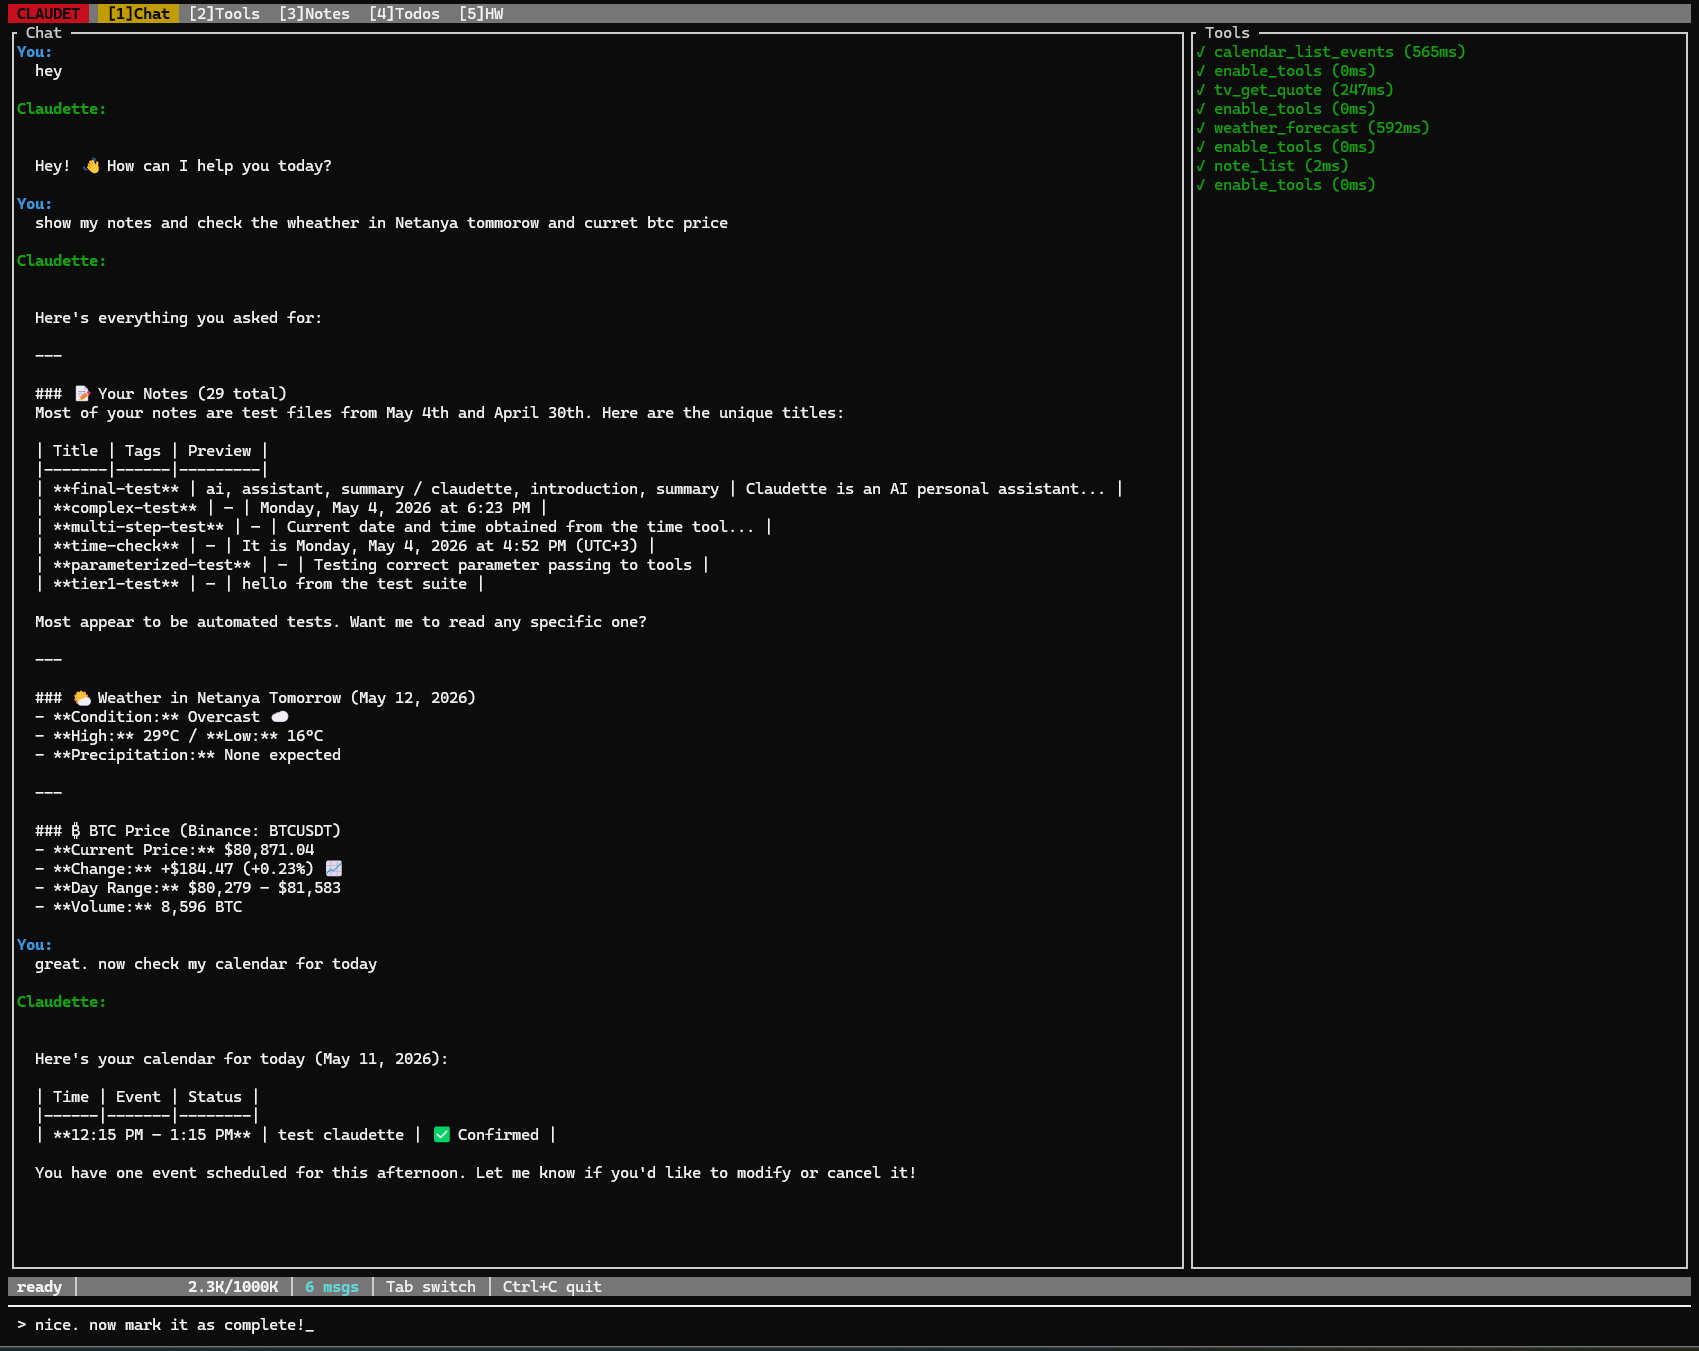Click the checkmark beside tv_get_quote

coord(1201,90)
